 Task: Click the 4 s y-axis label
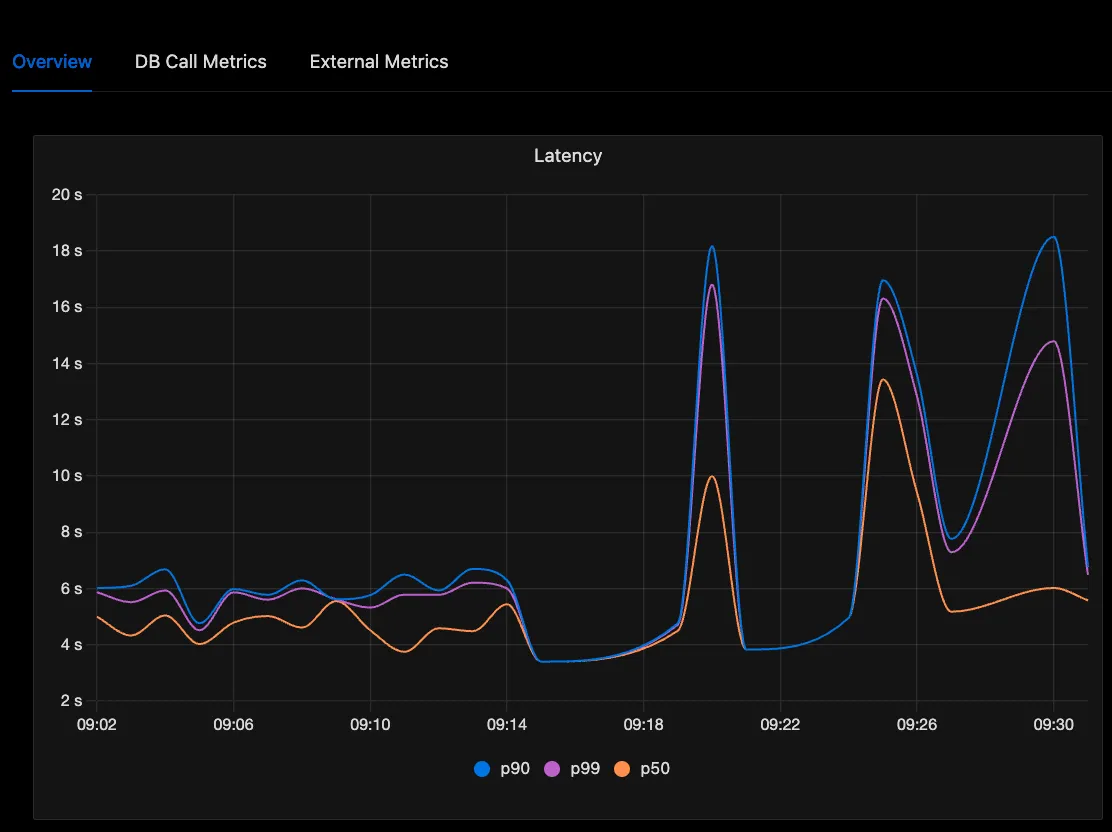tap(71, 645)
